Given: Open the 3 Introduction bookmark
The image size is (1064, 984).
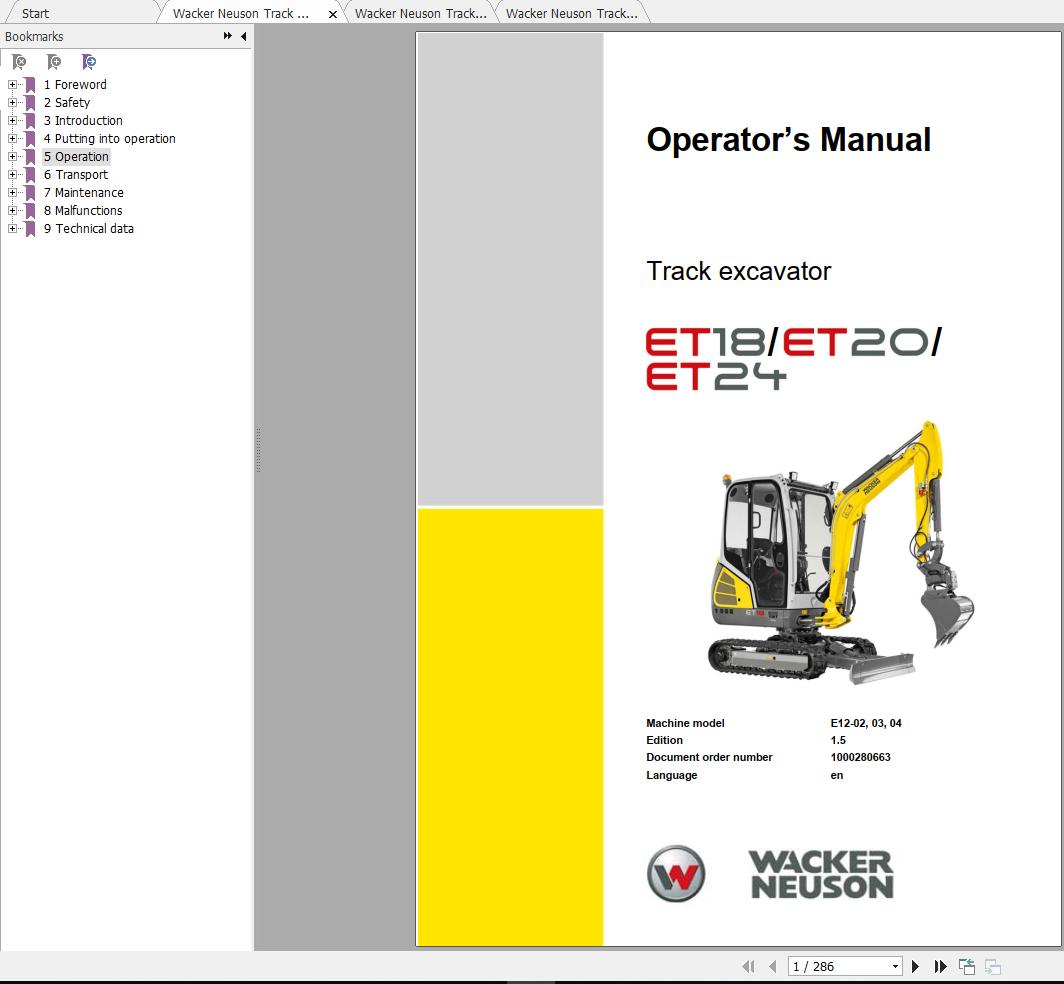Looking at the screenshot, I should 83,121.
